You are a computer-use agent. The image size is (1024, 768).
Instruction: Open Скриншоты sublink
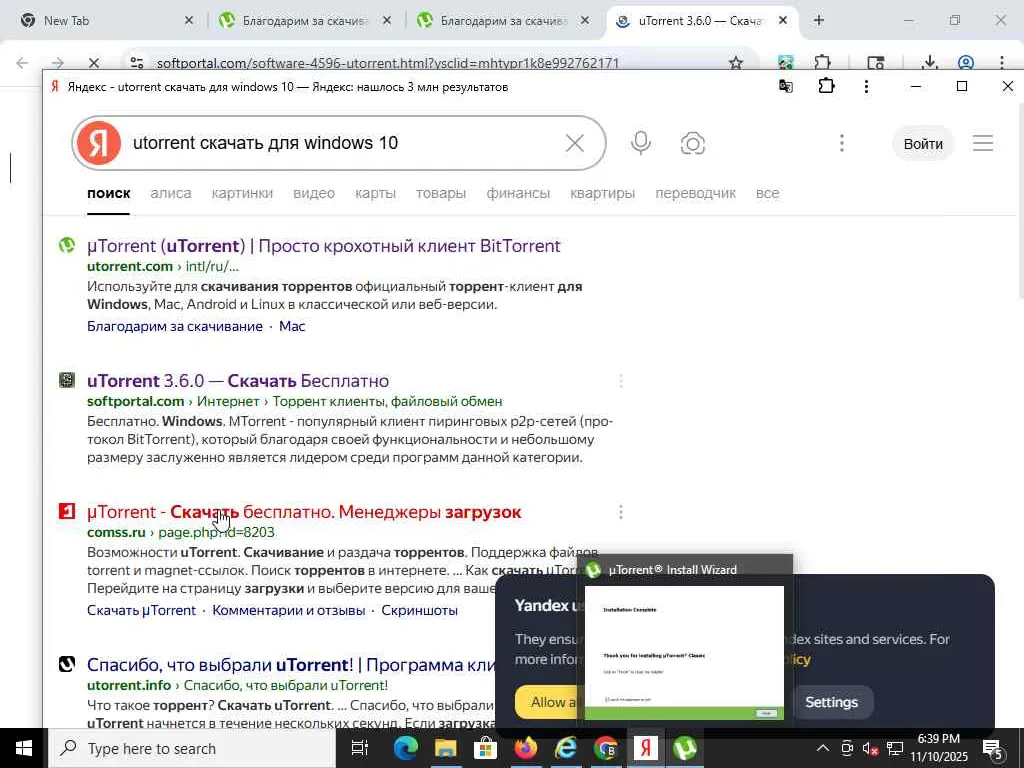click(x=419, y=610)
